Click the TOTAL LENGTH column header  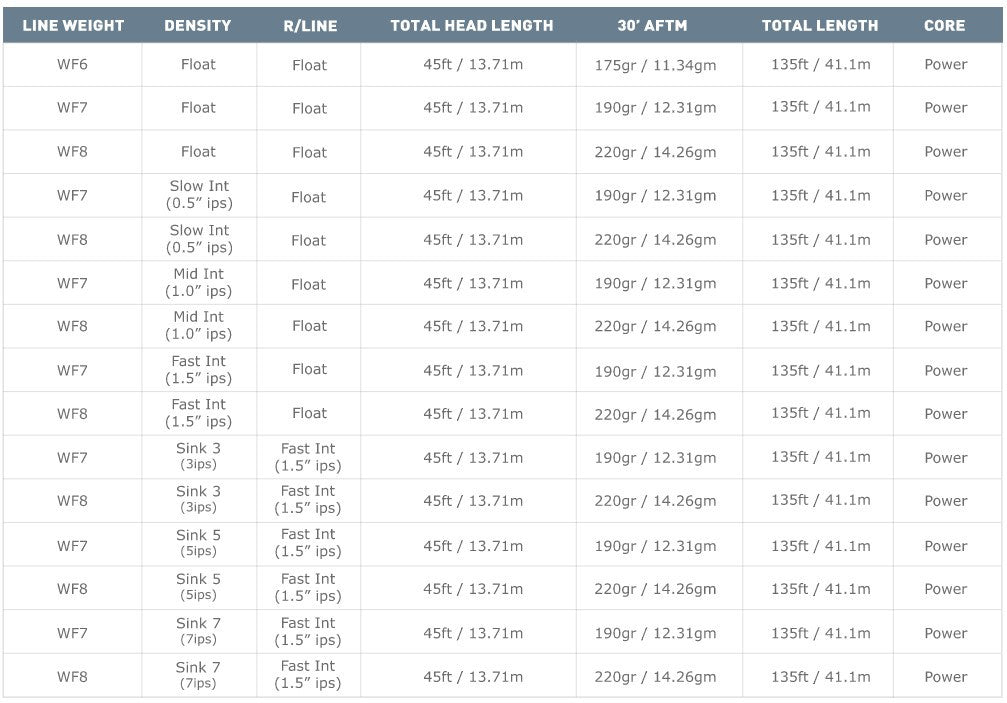pyautogui.click(x=819, y=26)
